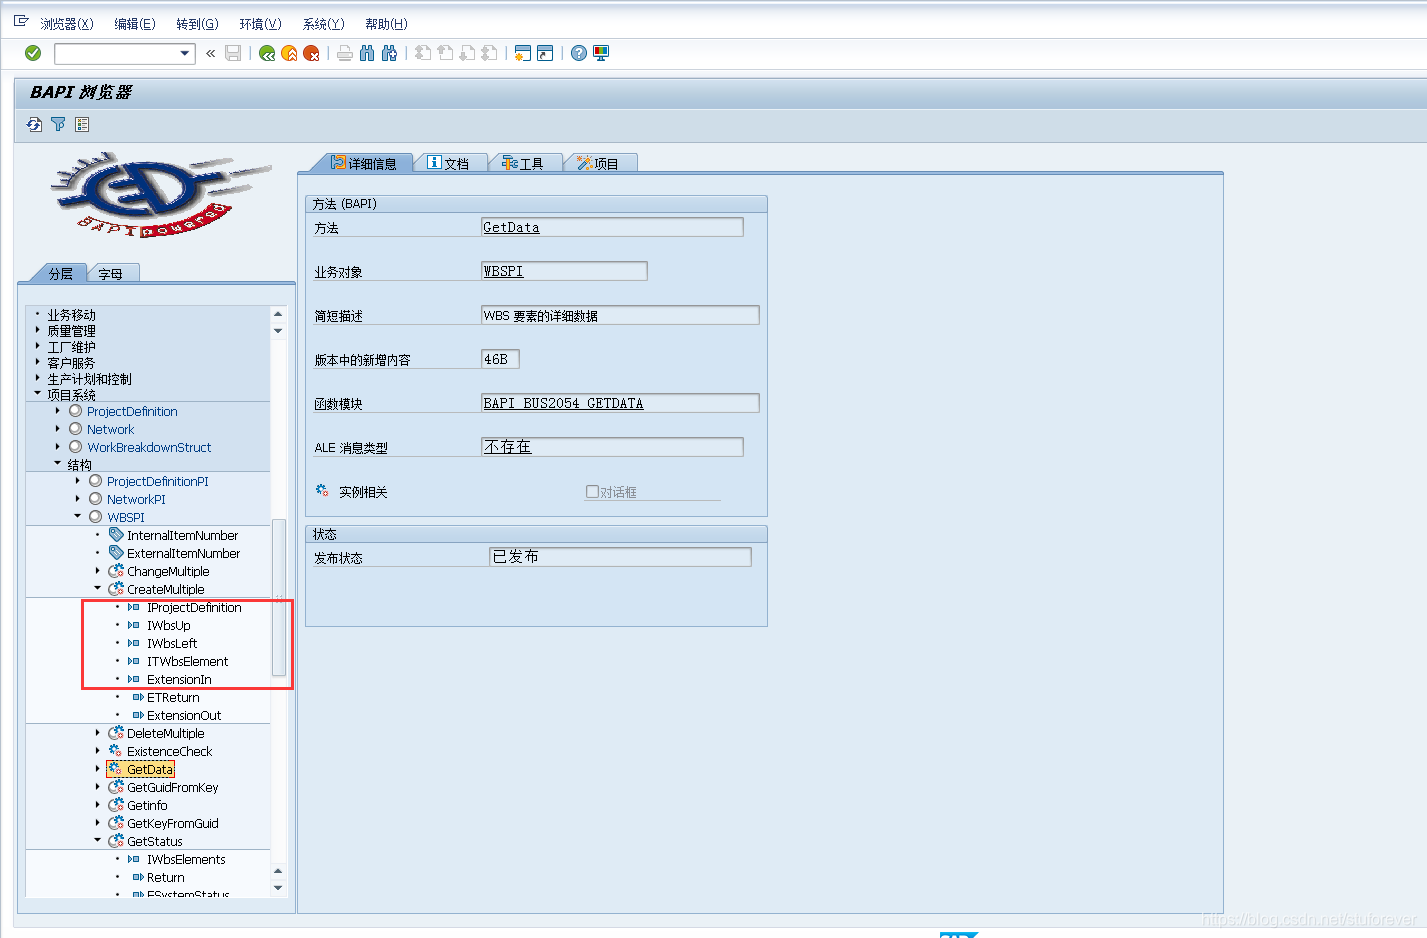Screen dimensions: 1427x938
Task: Open the 编辑(E) menu
Action: (x=135, y=24)
